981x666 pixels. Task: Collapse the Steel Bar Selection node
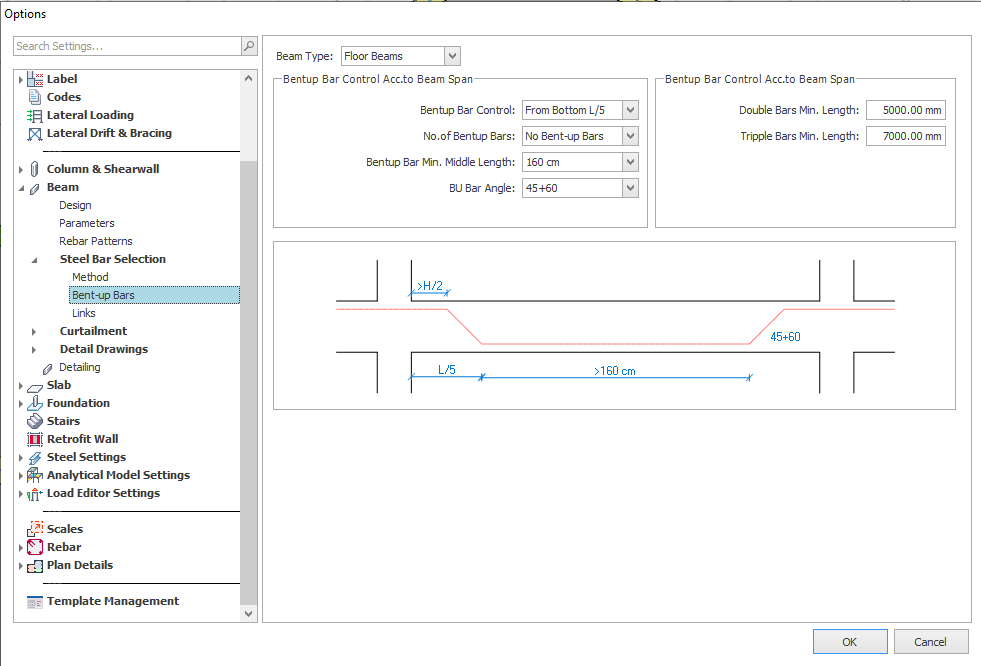pos(35,259)
